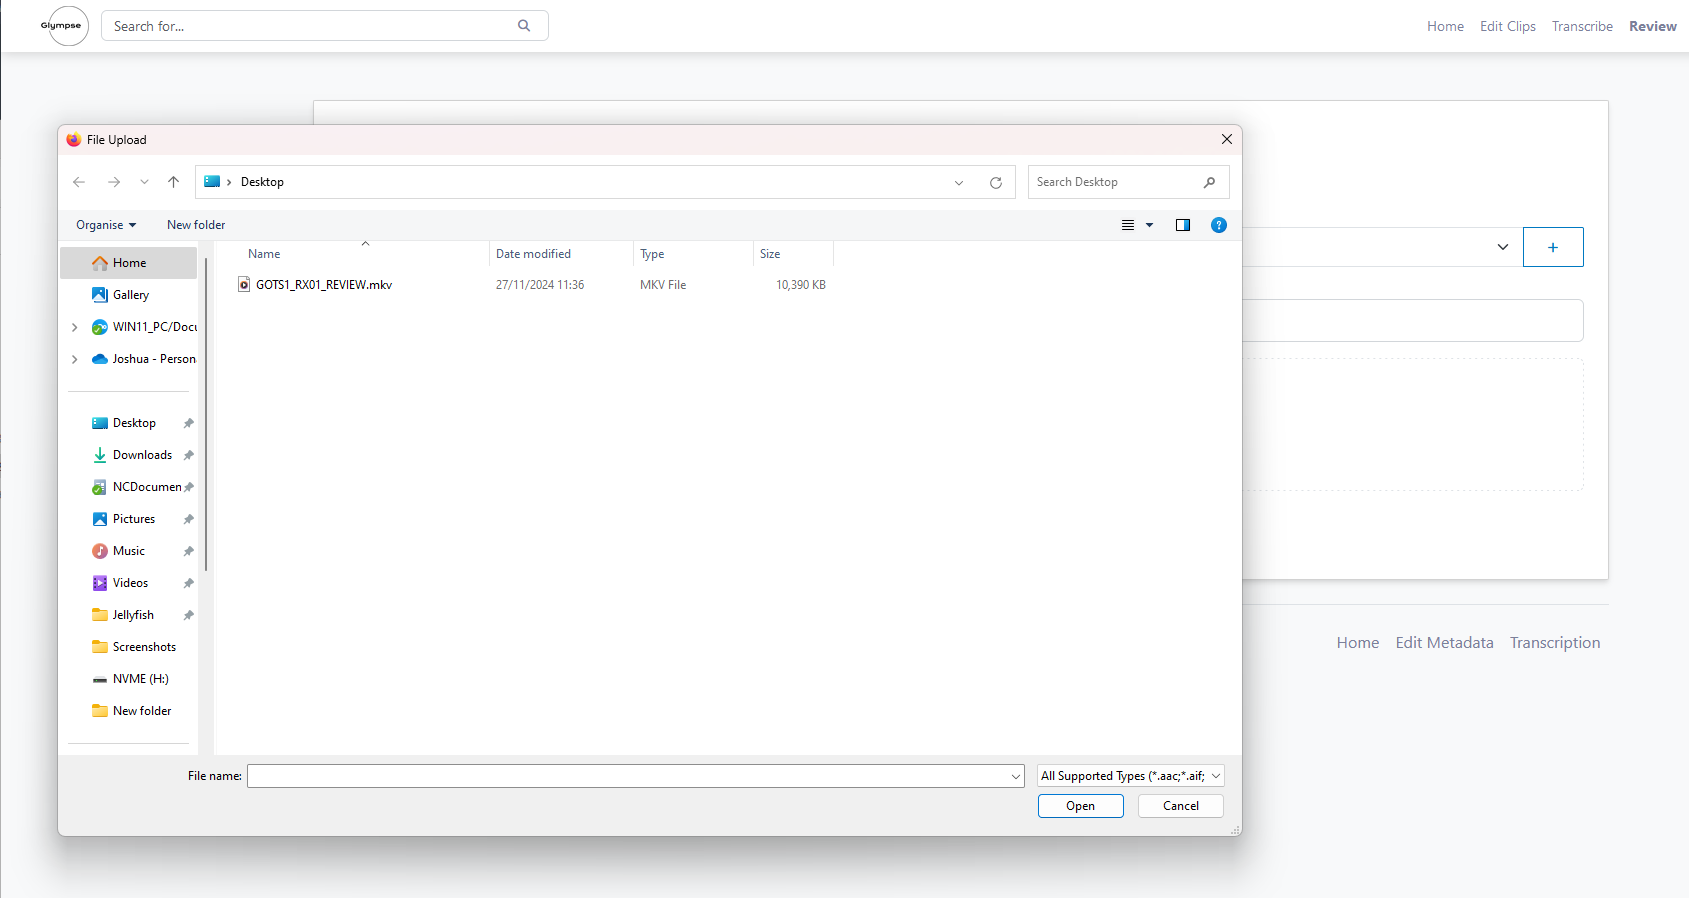Click the Back navigation arrow in the dialog
This screenshot has height=898, width=1689.
[79, 182]
